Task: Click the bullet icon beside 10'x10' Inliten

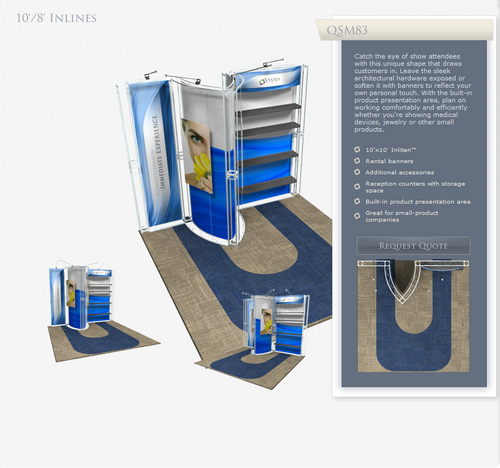Action: [357, 150]
